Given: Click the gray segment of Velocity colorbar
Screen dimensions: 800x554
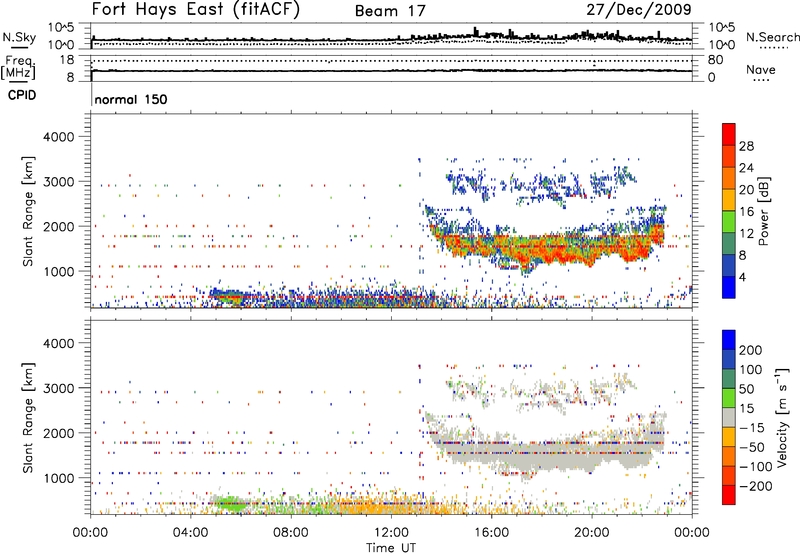Looking at the screenshot, I should (x=729, y=417).
